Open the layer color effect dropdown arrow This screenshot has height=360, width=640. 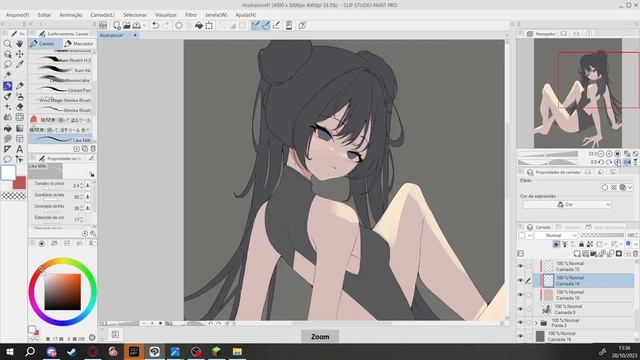631,188
